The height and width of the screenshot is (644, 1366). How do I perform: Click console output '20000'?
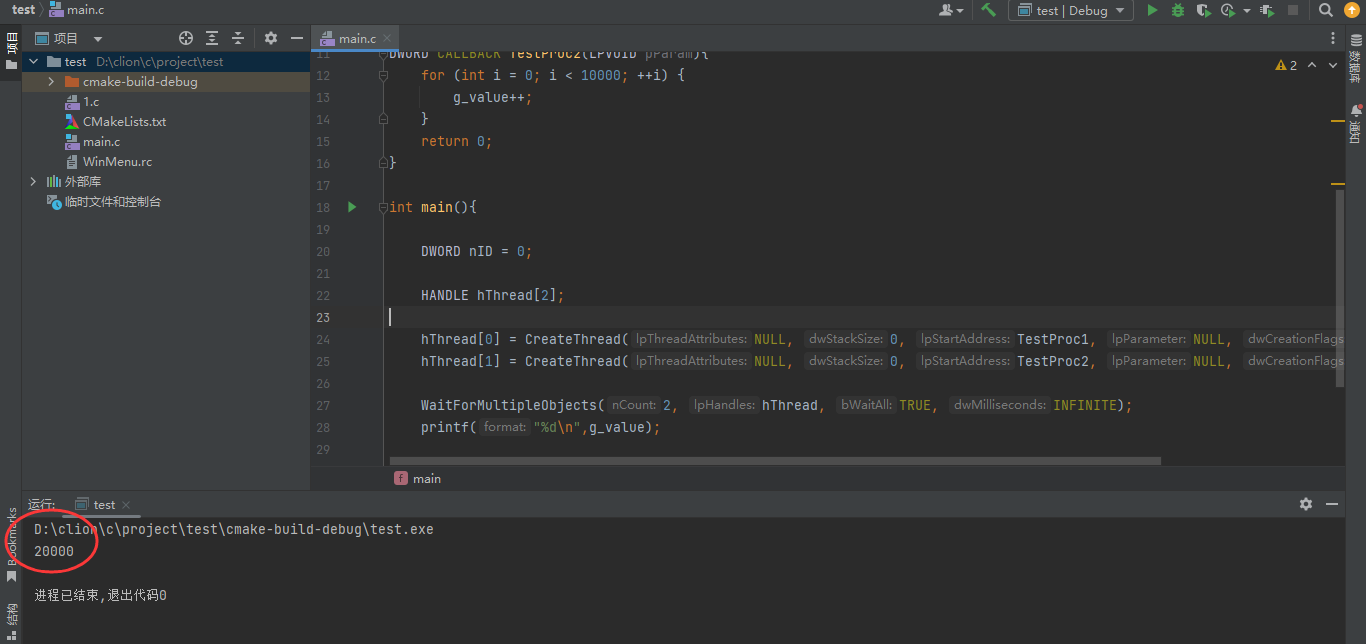coord(54,551)
